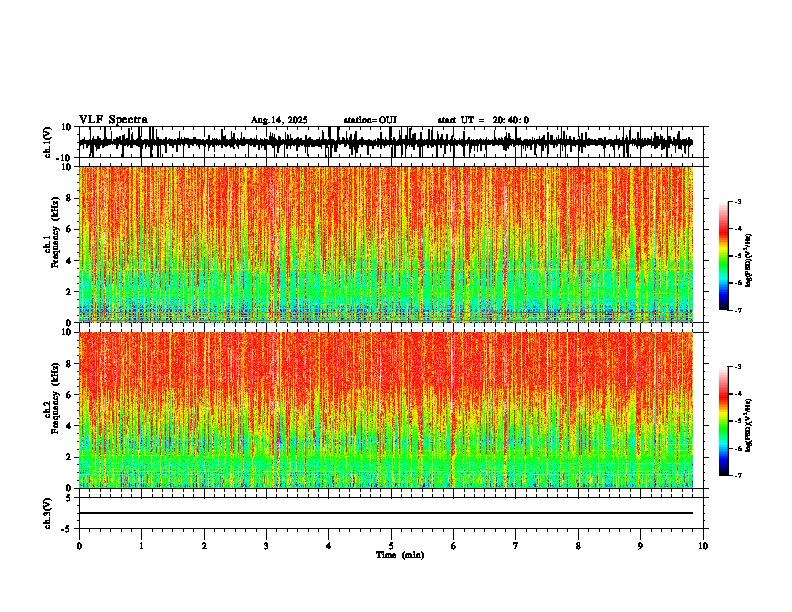Select the "start UT = 20:40:0" text
Viewport: 792px width, 612px height.
click(483, 120)
